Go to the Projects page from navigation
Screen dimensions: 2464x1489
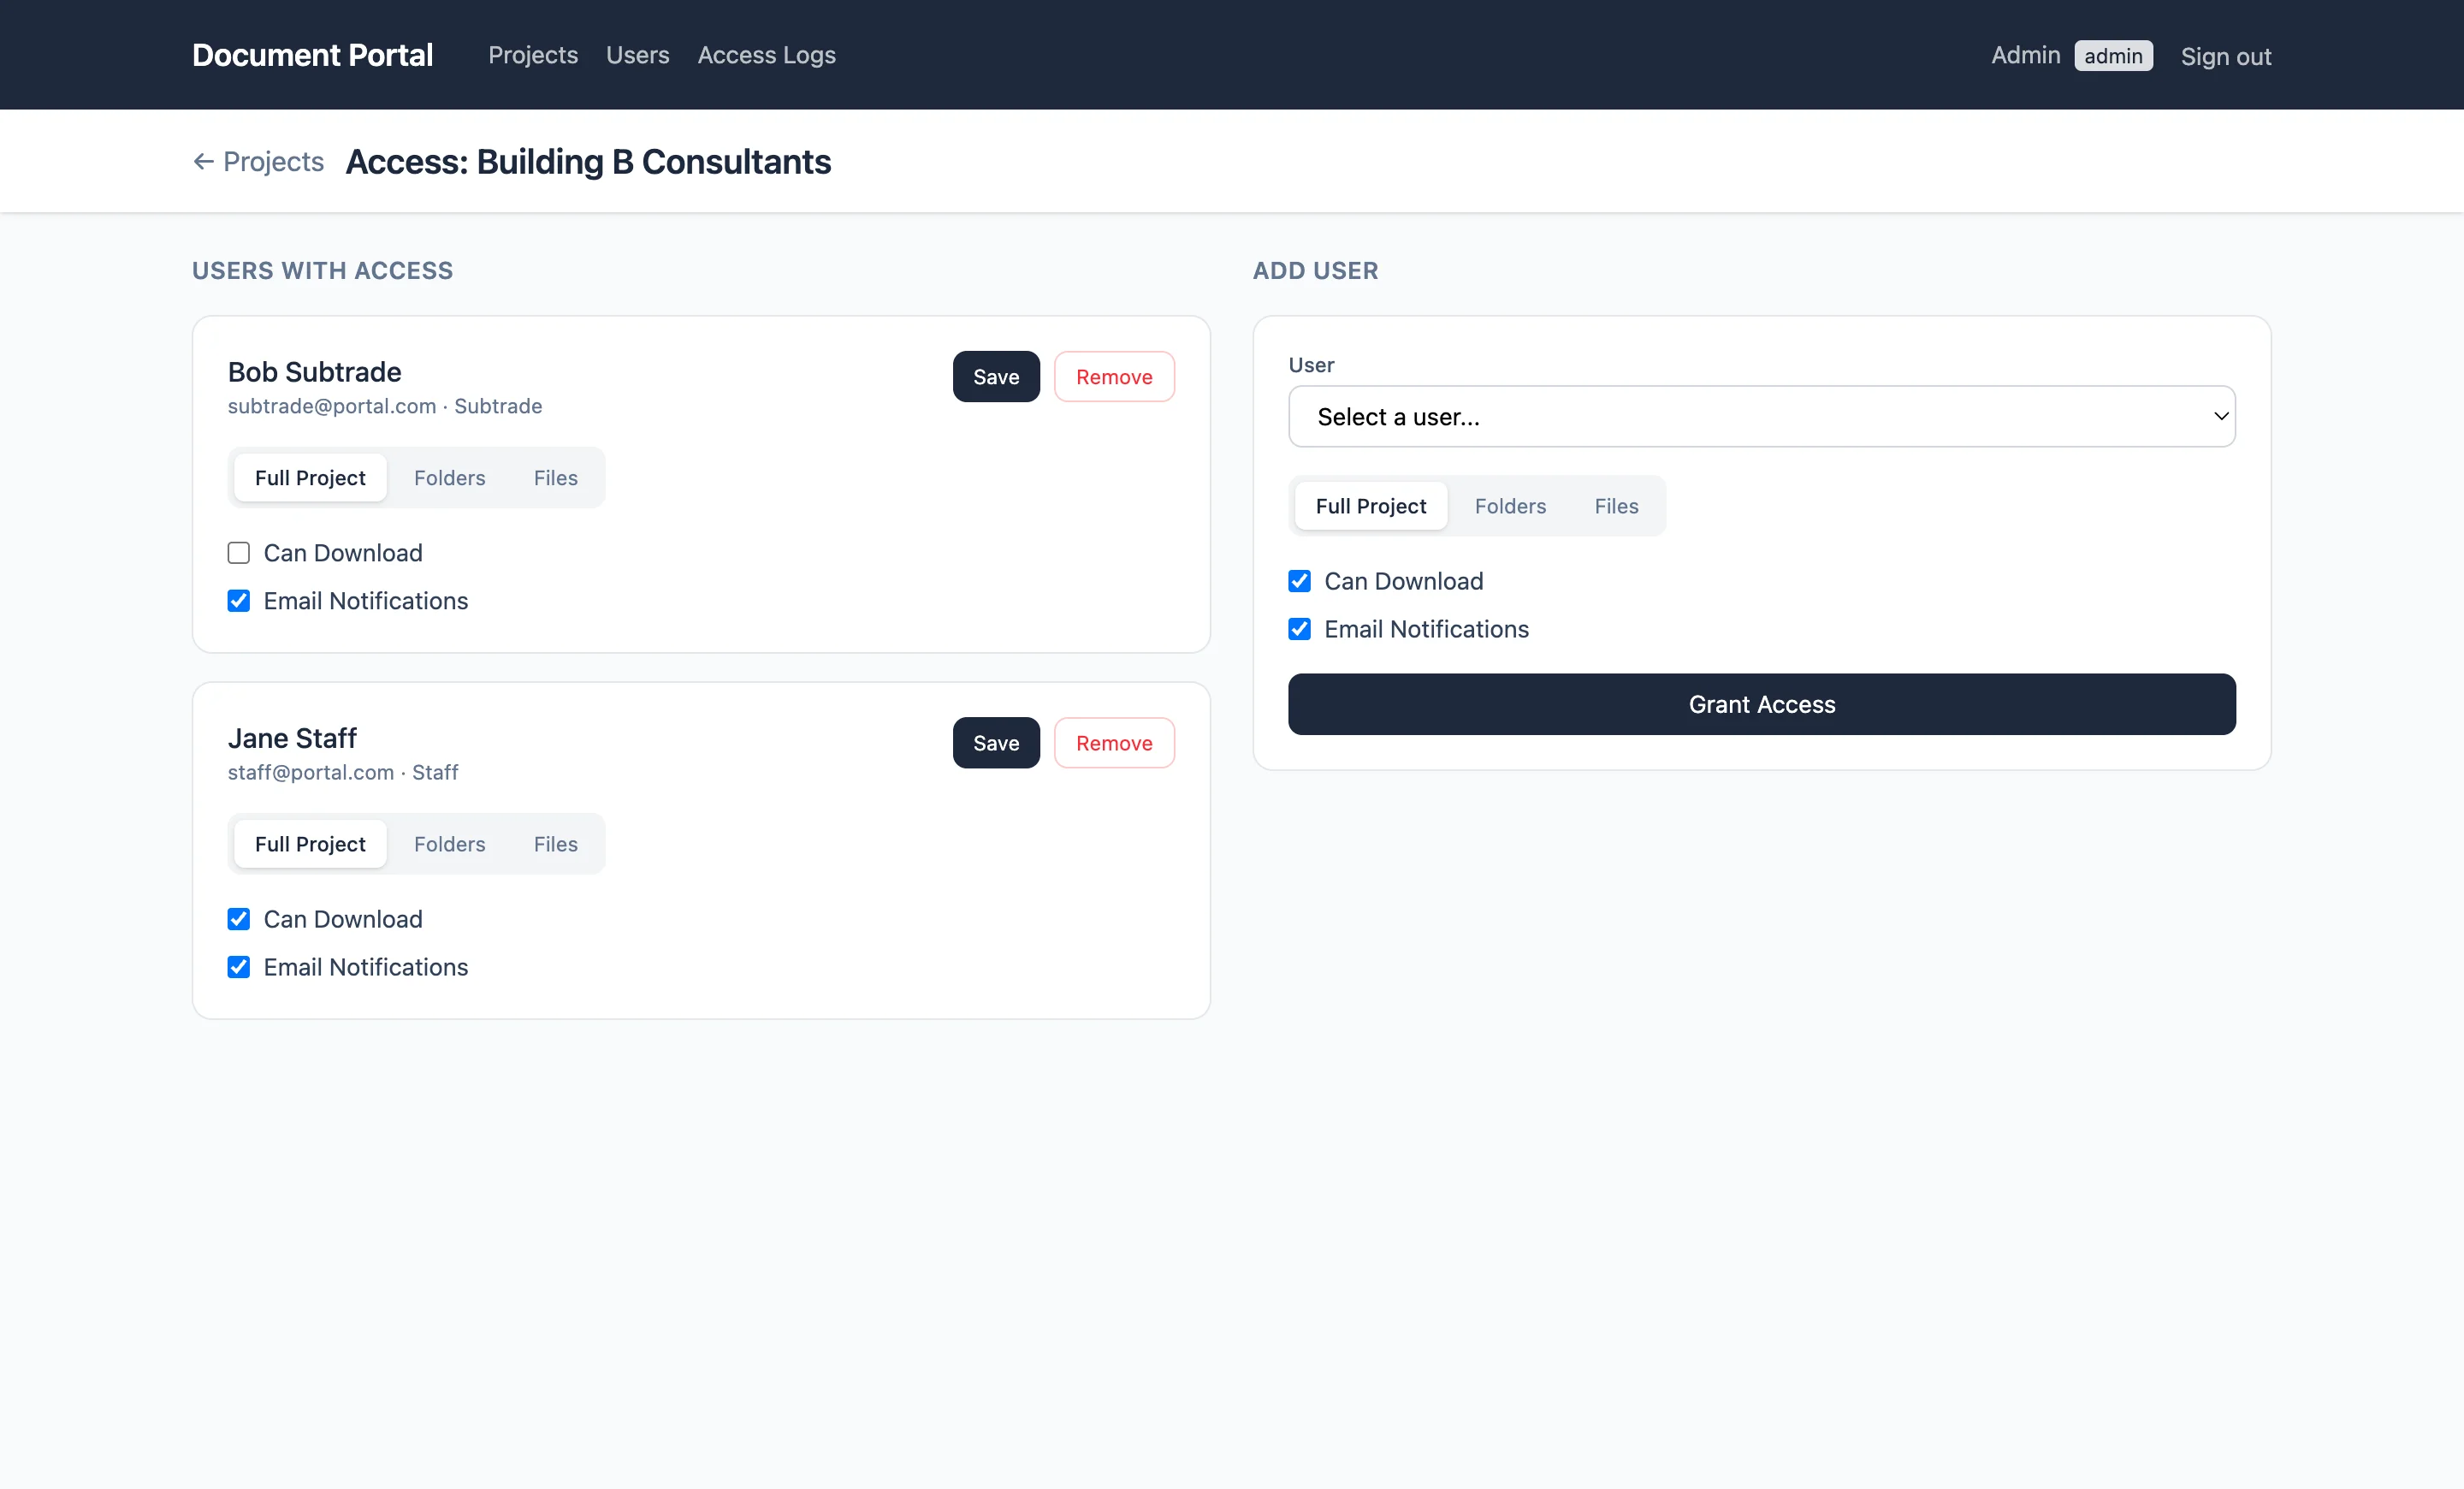coord(532,55)
